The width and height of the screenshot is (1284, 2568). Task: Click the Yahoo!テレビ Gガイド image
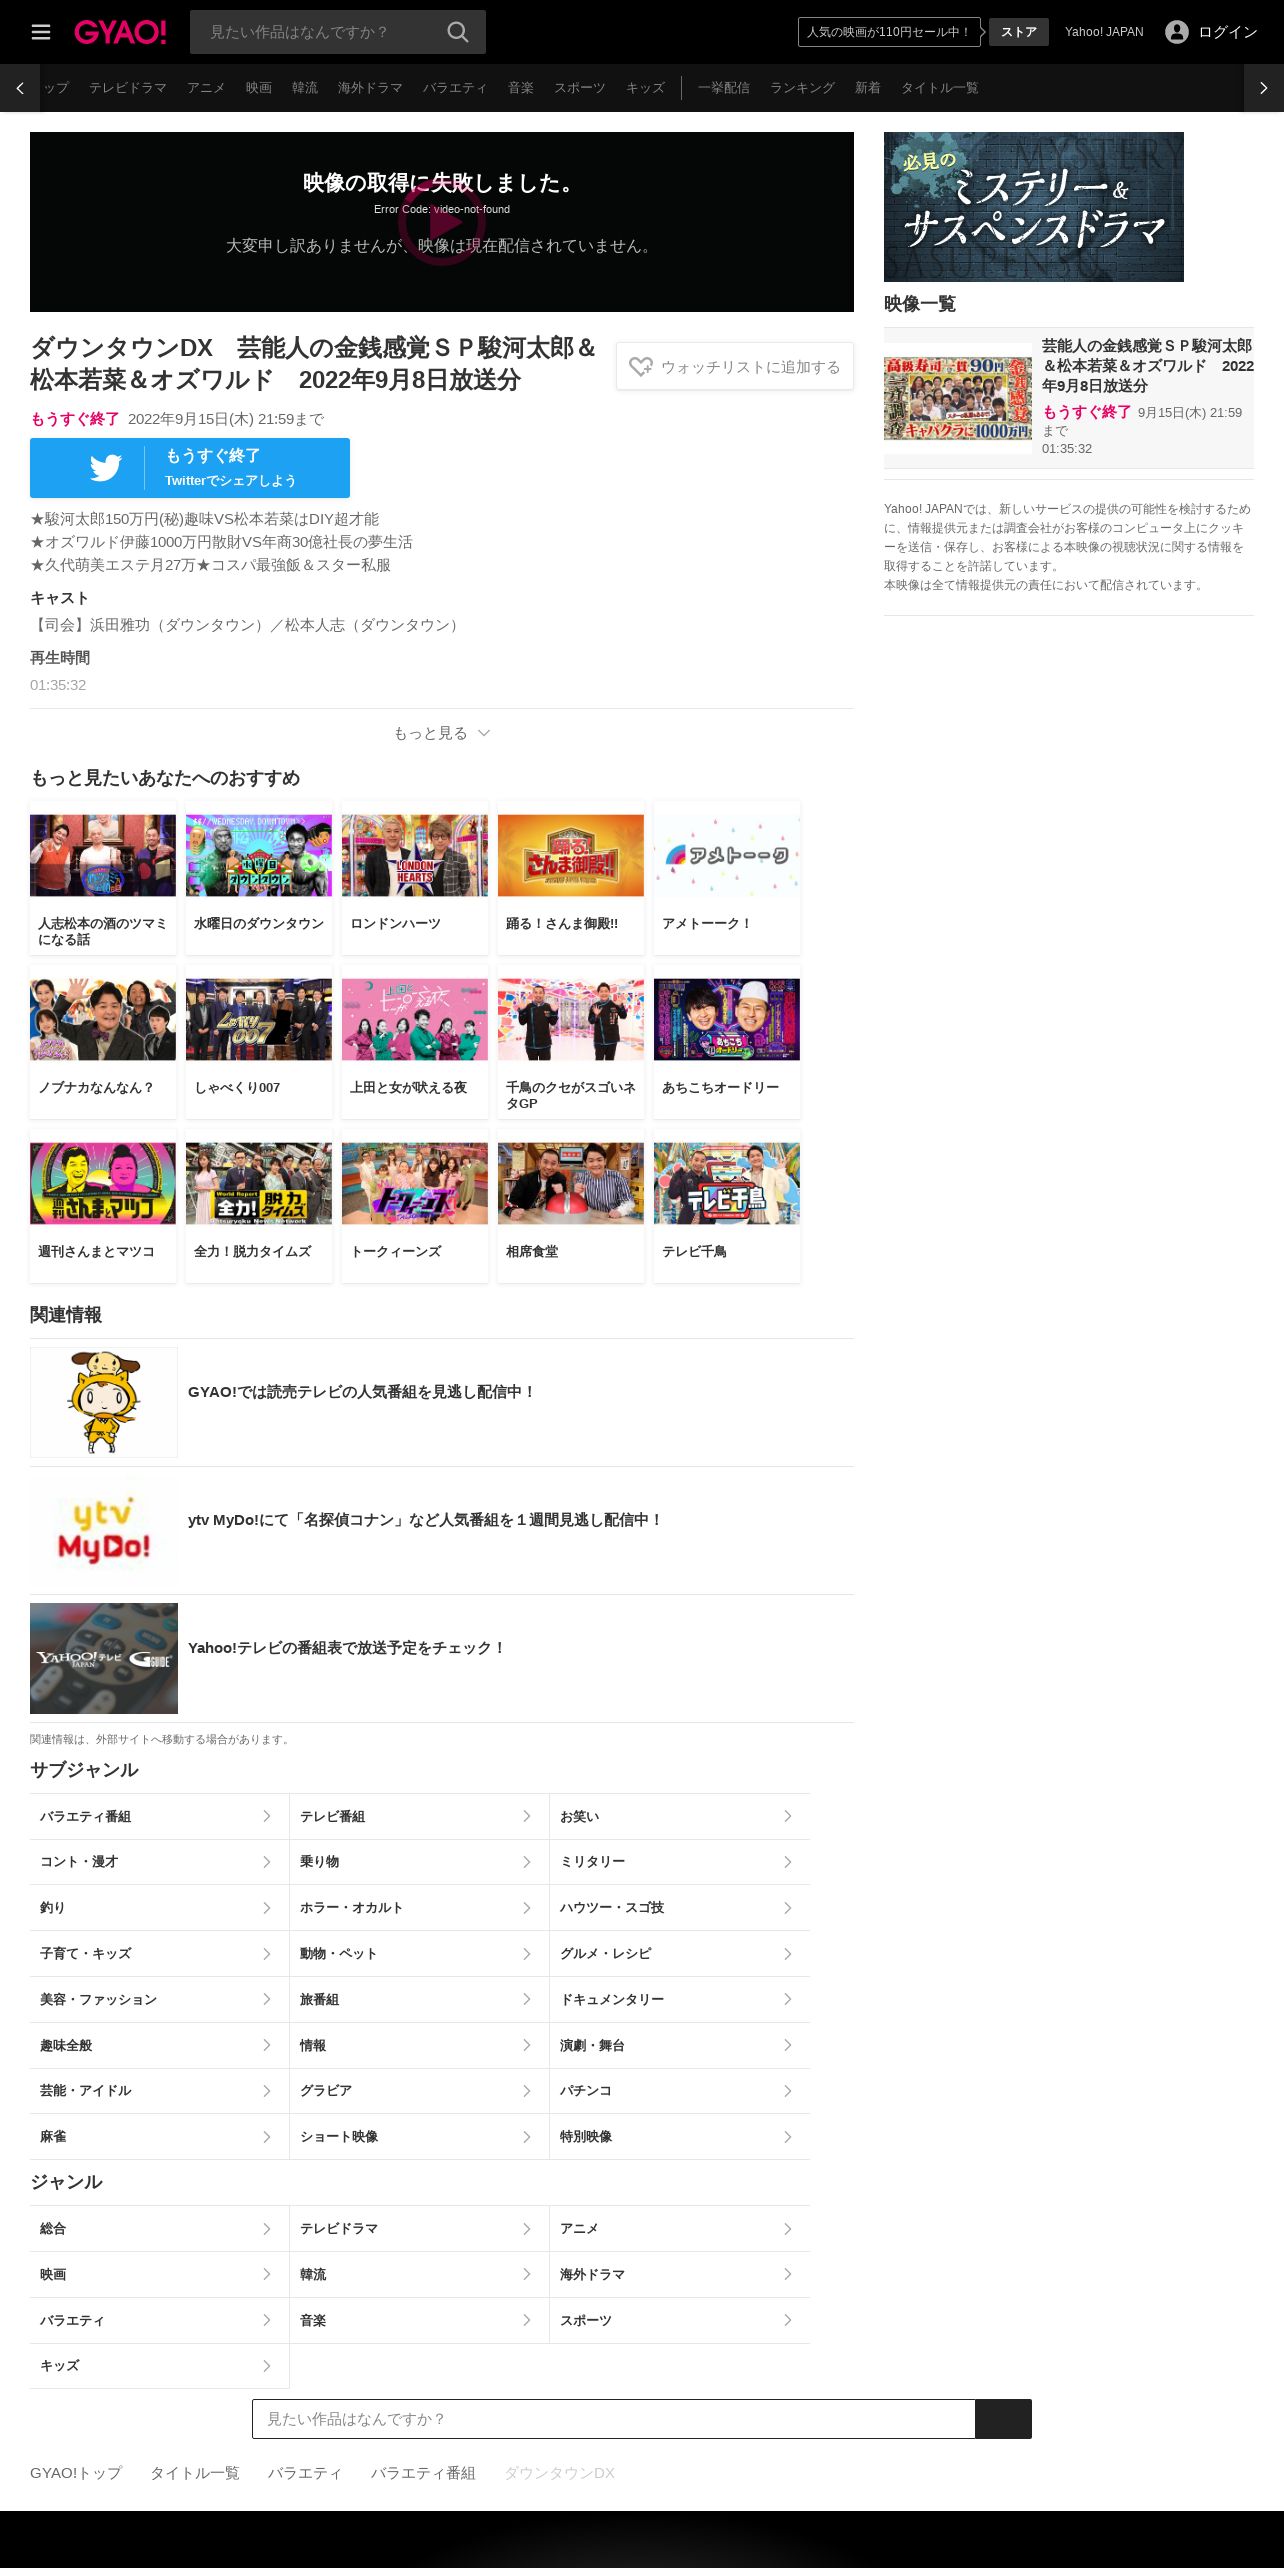(x=104, y=1658)
